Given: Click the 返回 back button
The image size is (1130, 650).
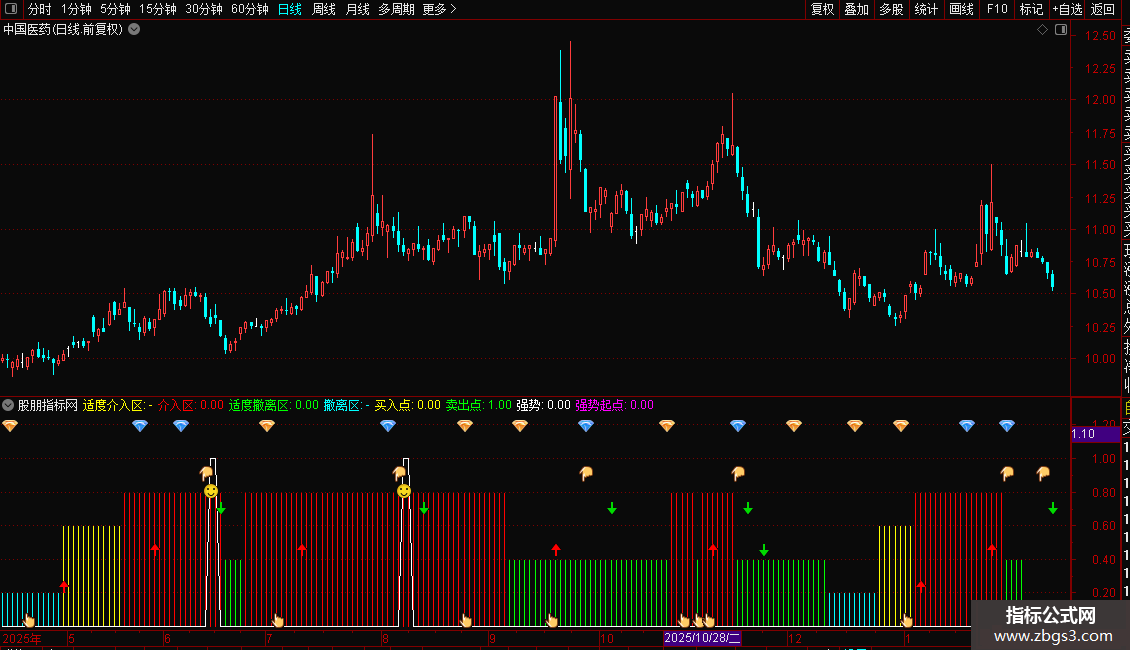Looking at the screenshot, I should 1103,9.
